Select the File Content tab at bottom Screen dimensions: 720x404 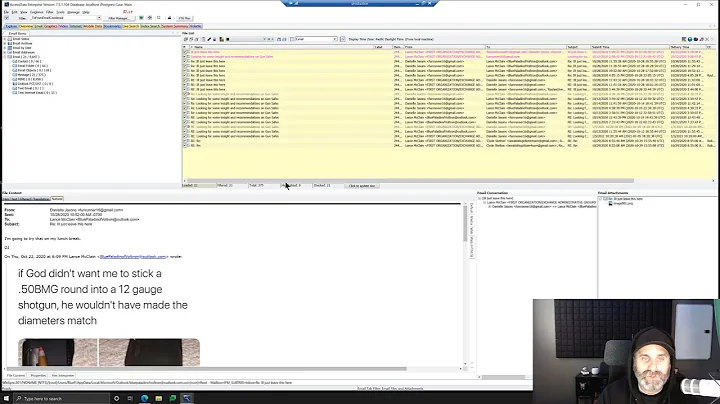16,376
